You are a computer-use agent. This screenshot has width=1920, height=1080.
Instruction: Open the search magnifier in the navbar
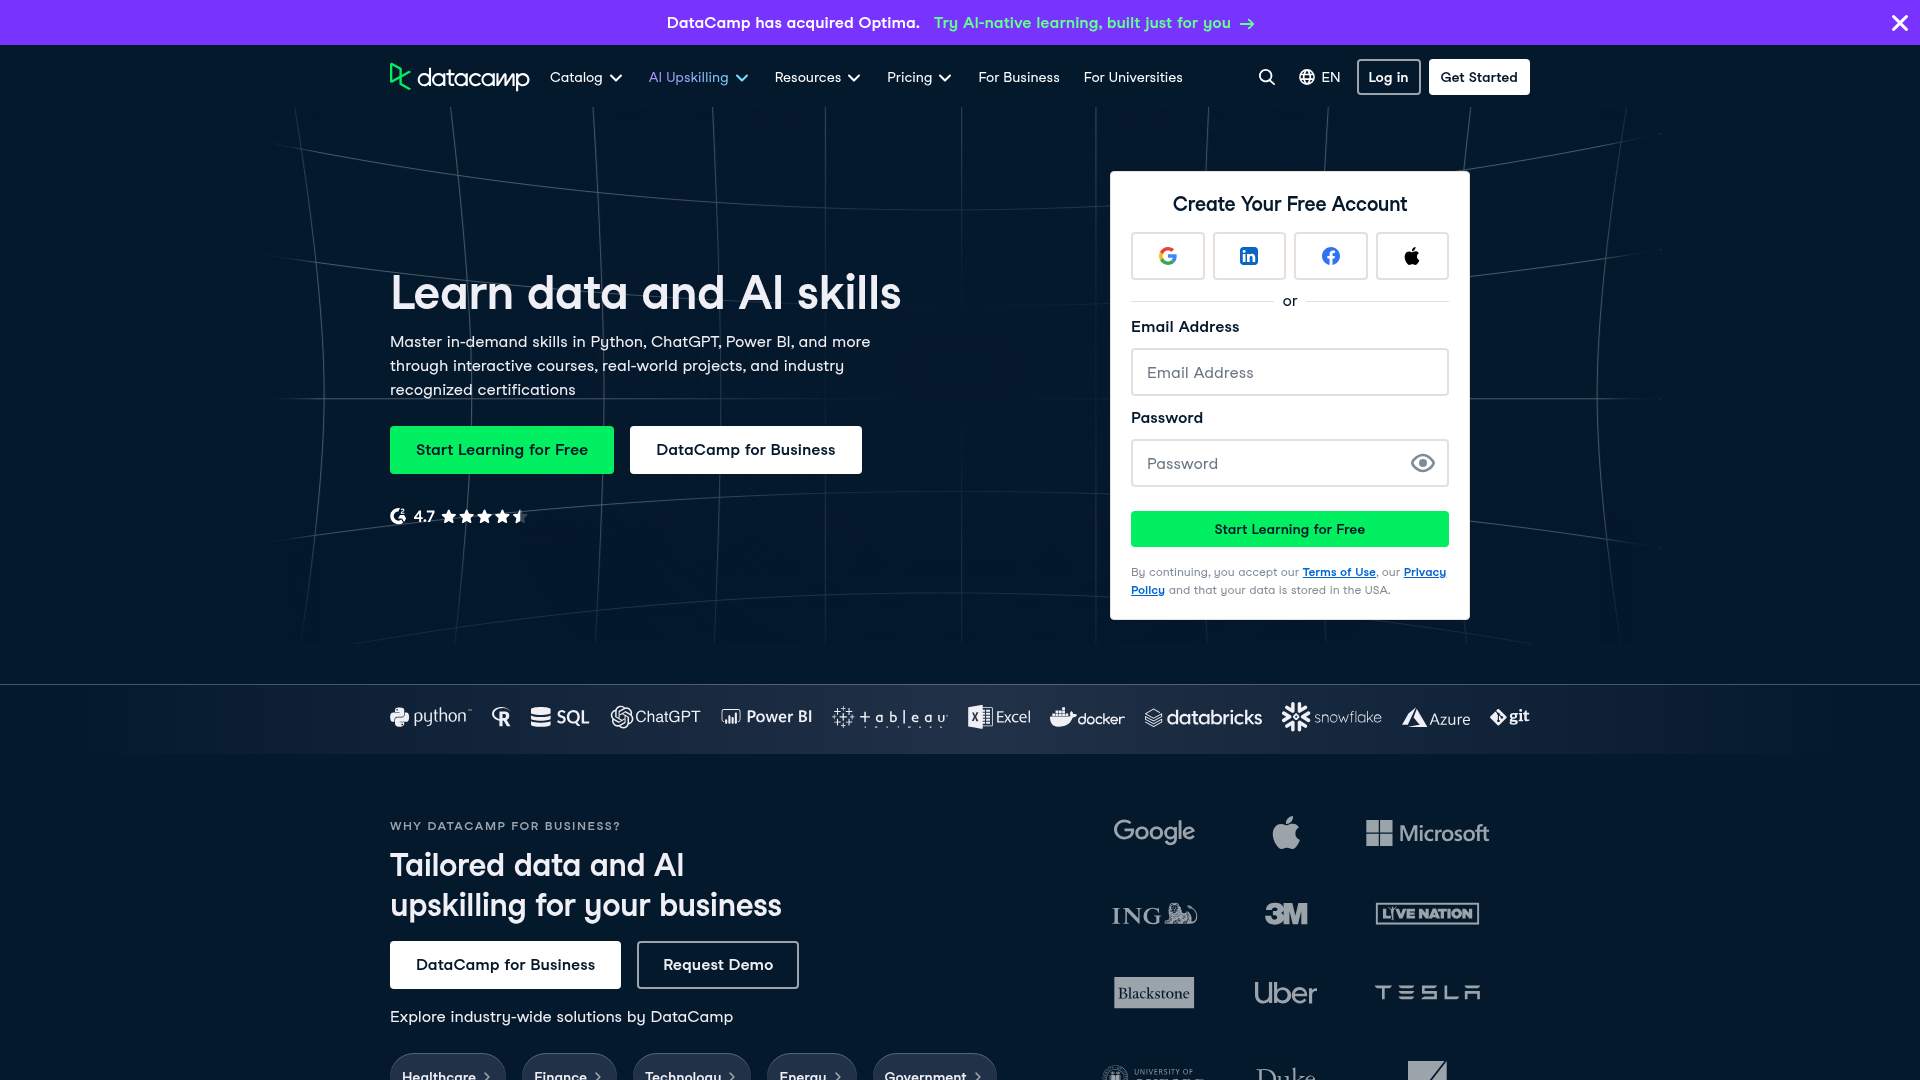(1266, 77)
